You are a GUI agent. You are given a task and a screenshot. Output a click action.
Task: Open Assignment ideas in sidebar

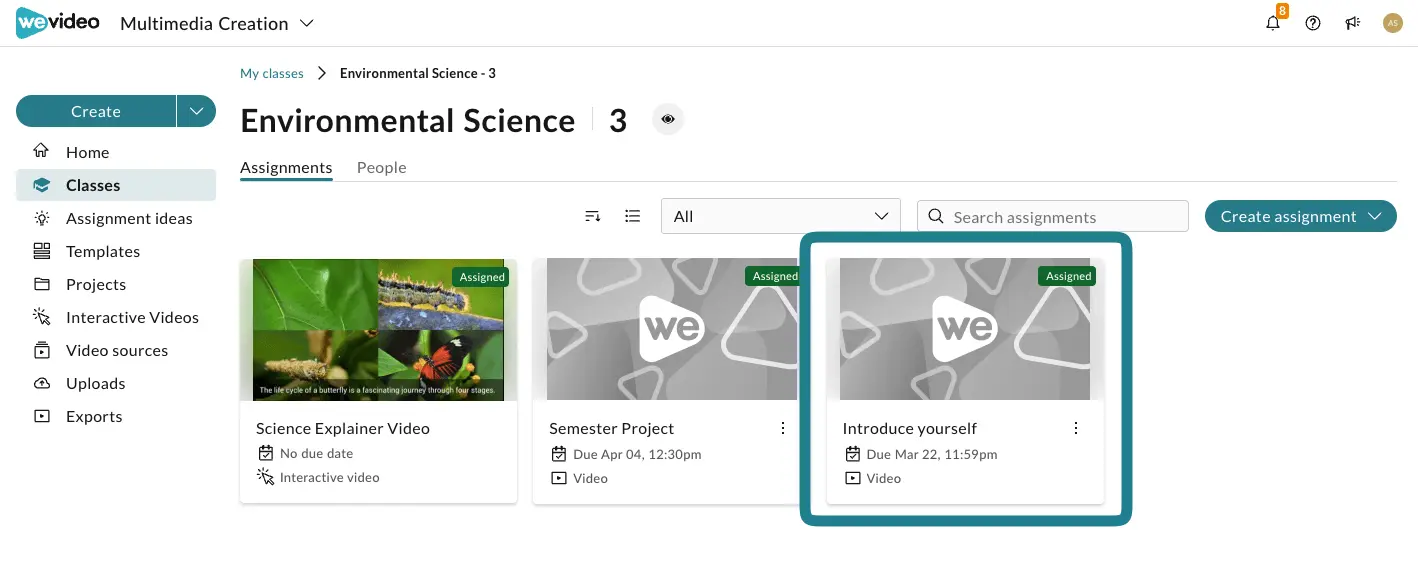tap(115, 218)
